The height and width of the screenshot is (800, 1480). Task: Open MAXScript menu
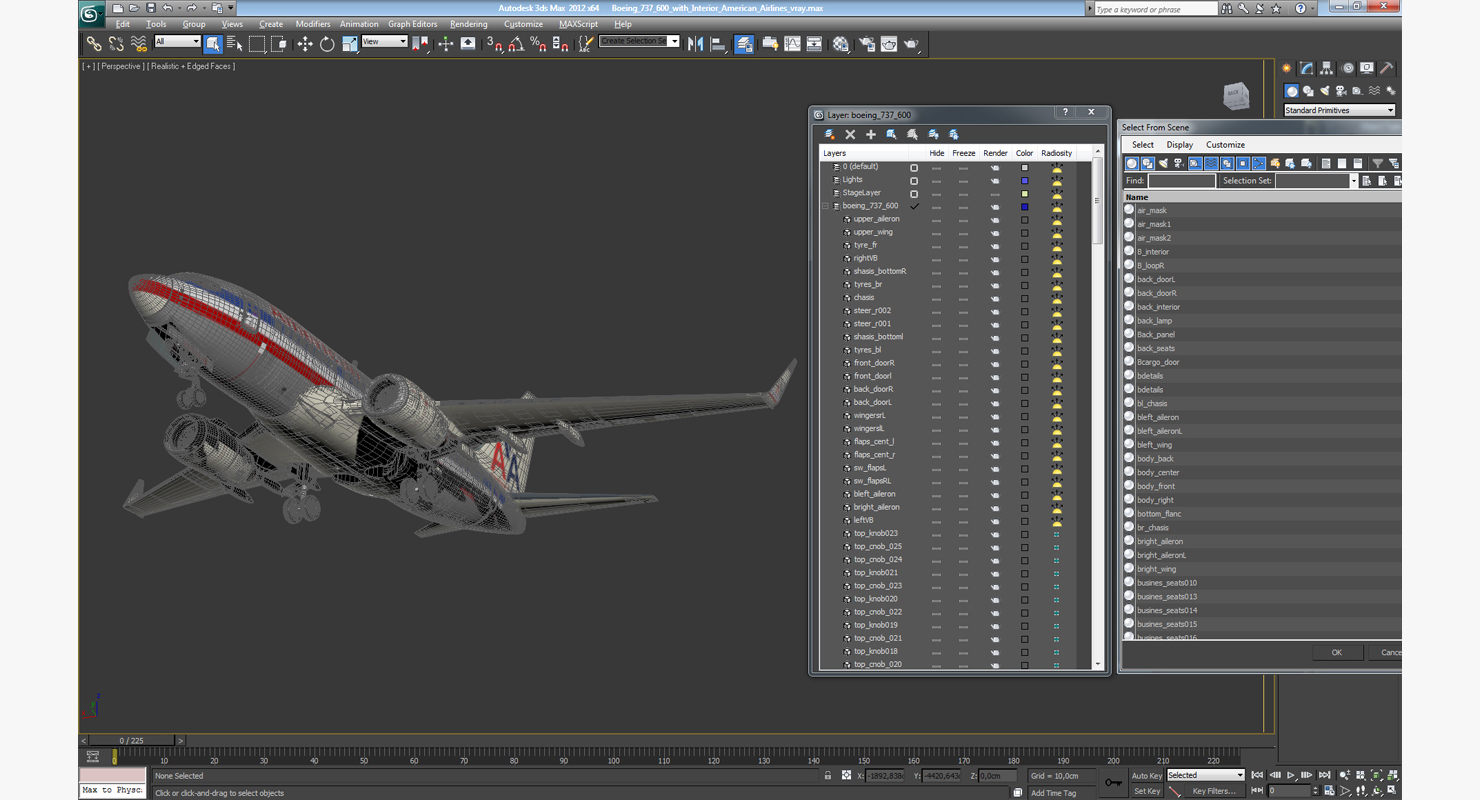578,24
